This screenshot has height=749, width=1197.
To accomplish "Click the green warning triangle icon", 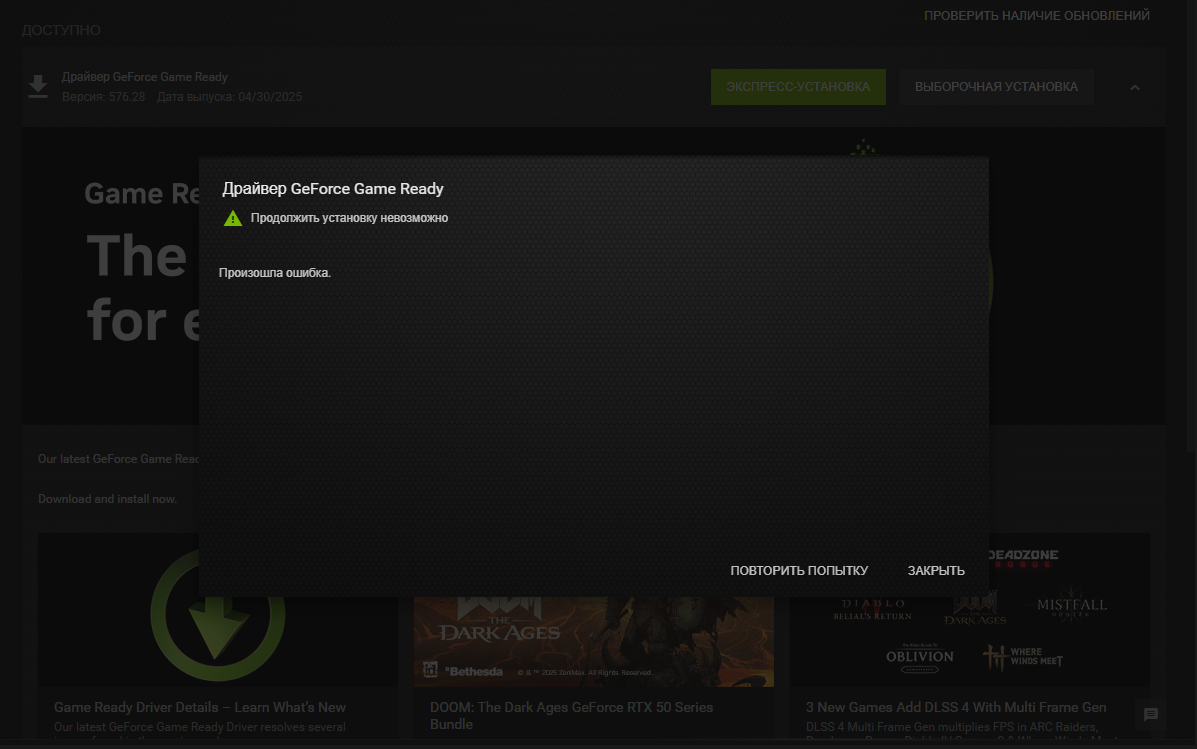I will coord(233,218).
